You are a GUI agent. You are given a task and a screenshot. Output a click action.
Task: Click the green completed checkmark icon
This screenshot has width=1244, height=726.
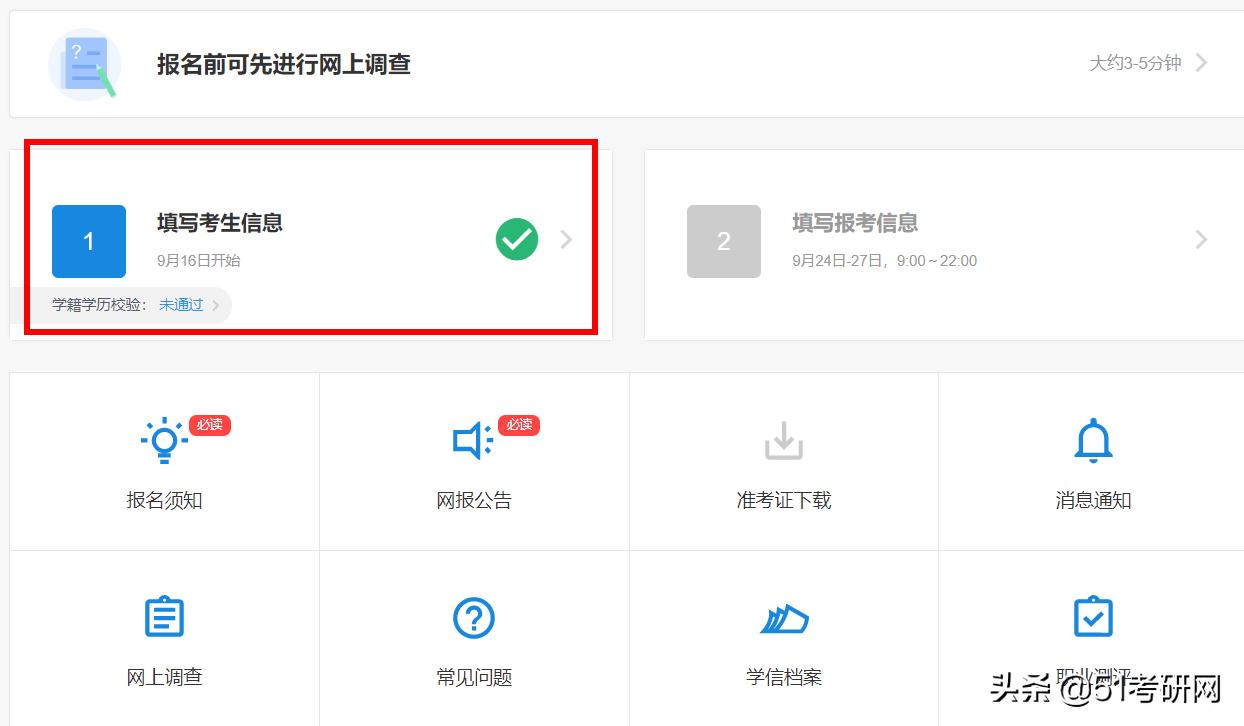tap(517, 239)
